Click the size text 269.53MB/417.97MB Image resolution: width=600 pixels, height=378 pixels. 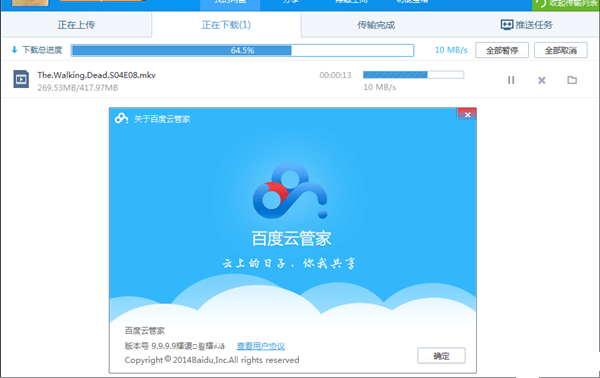[78, 88]
